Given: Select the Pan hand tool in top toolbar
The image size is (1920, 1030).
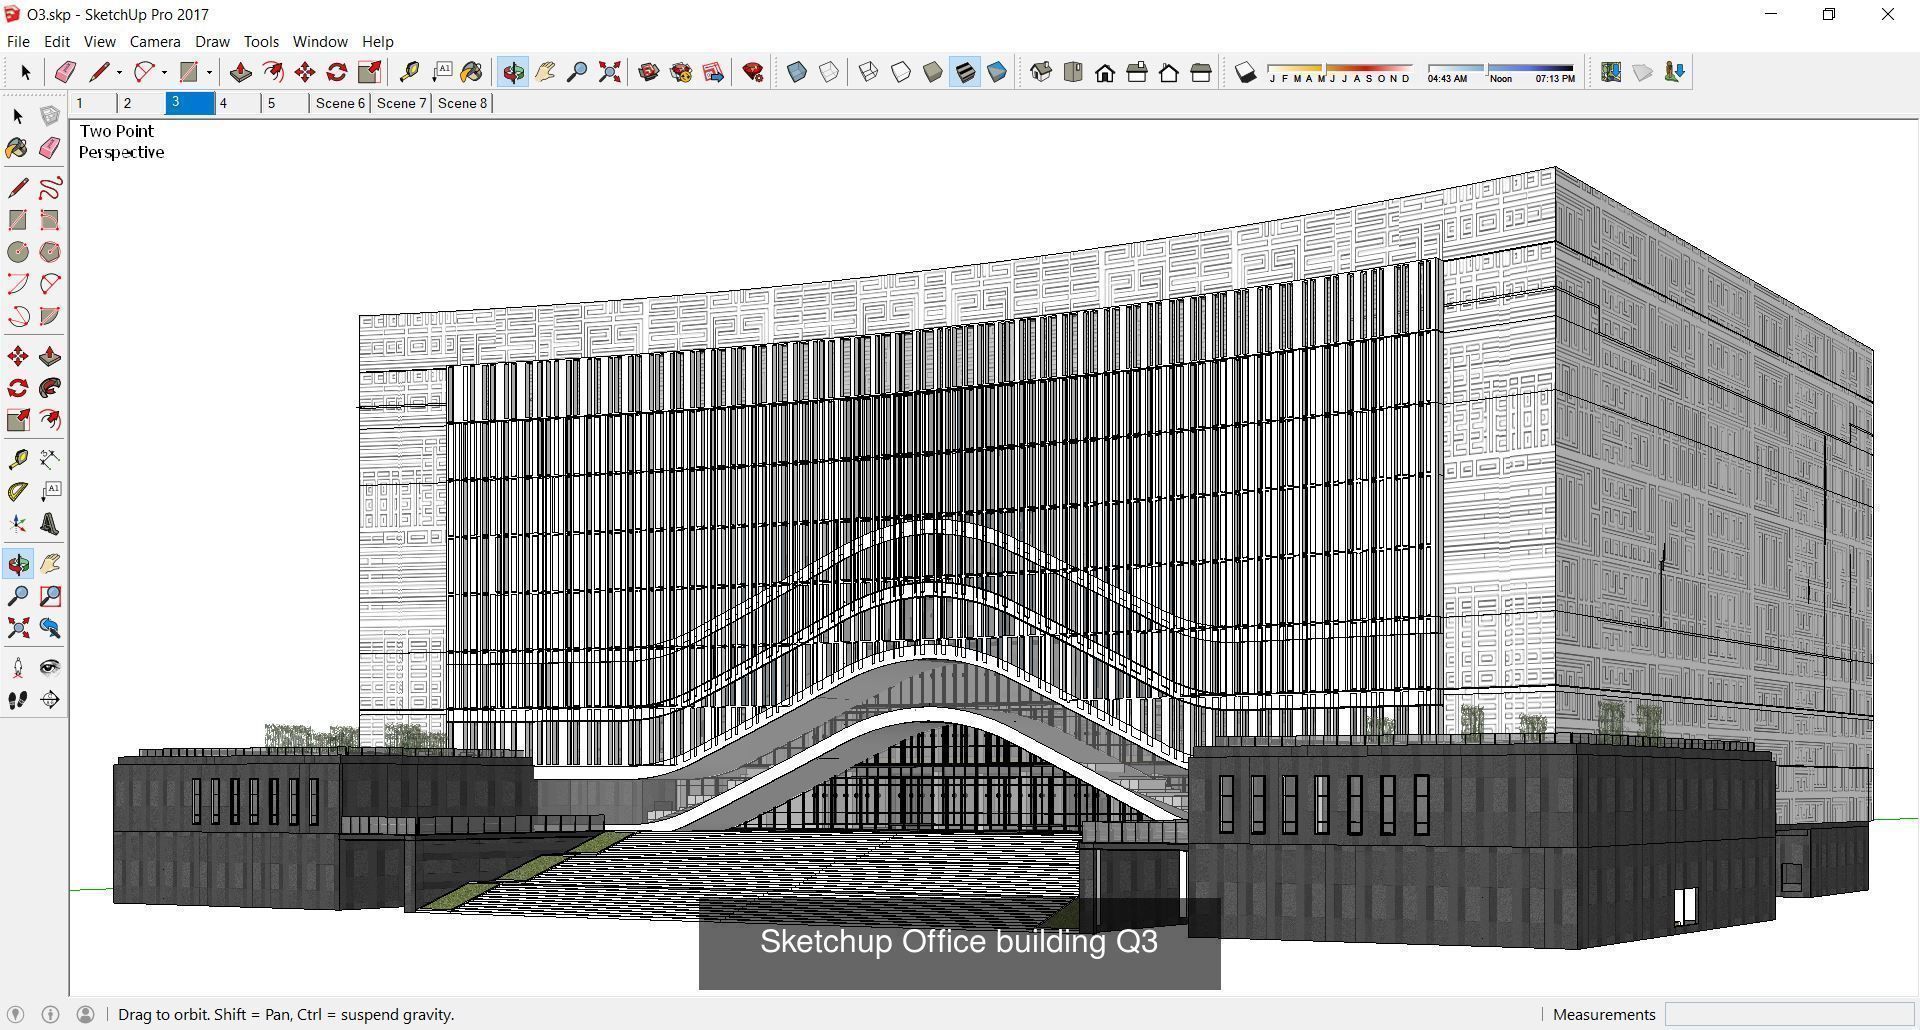Looking at the screenshot, I should (545, 72).
